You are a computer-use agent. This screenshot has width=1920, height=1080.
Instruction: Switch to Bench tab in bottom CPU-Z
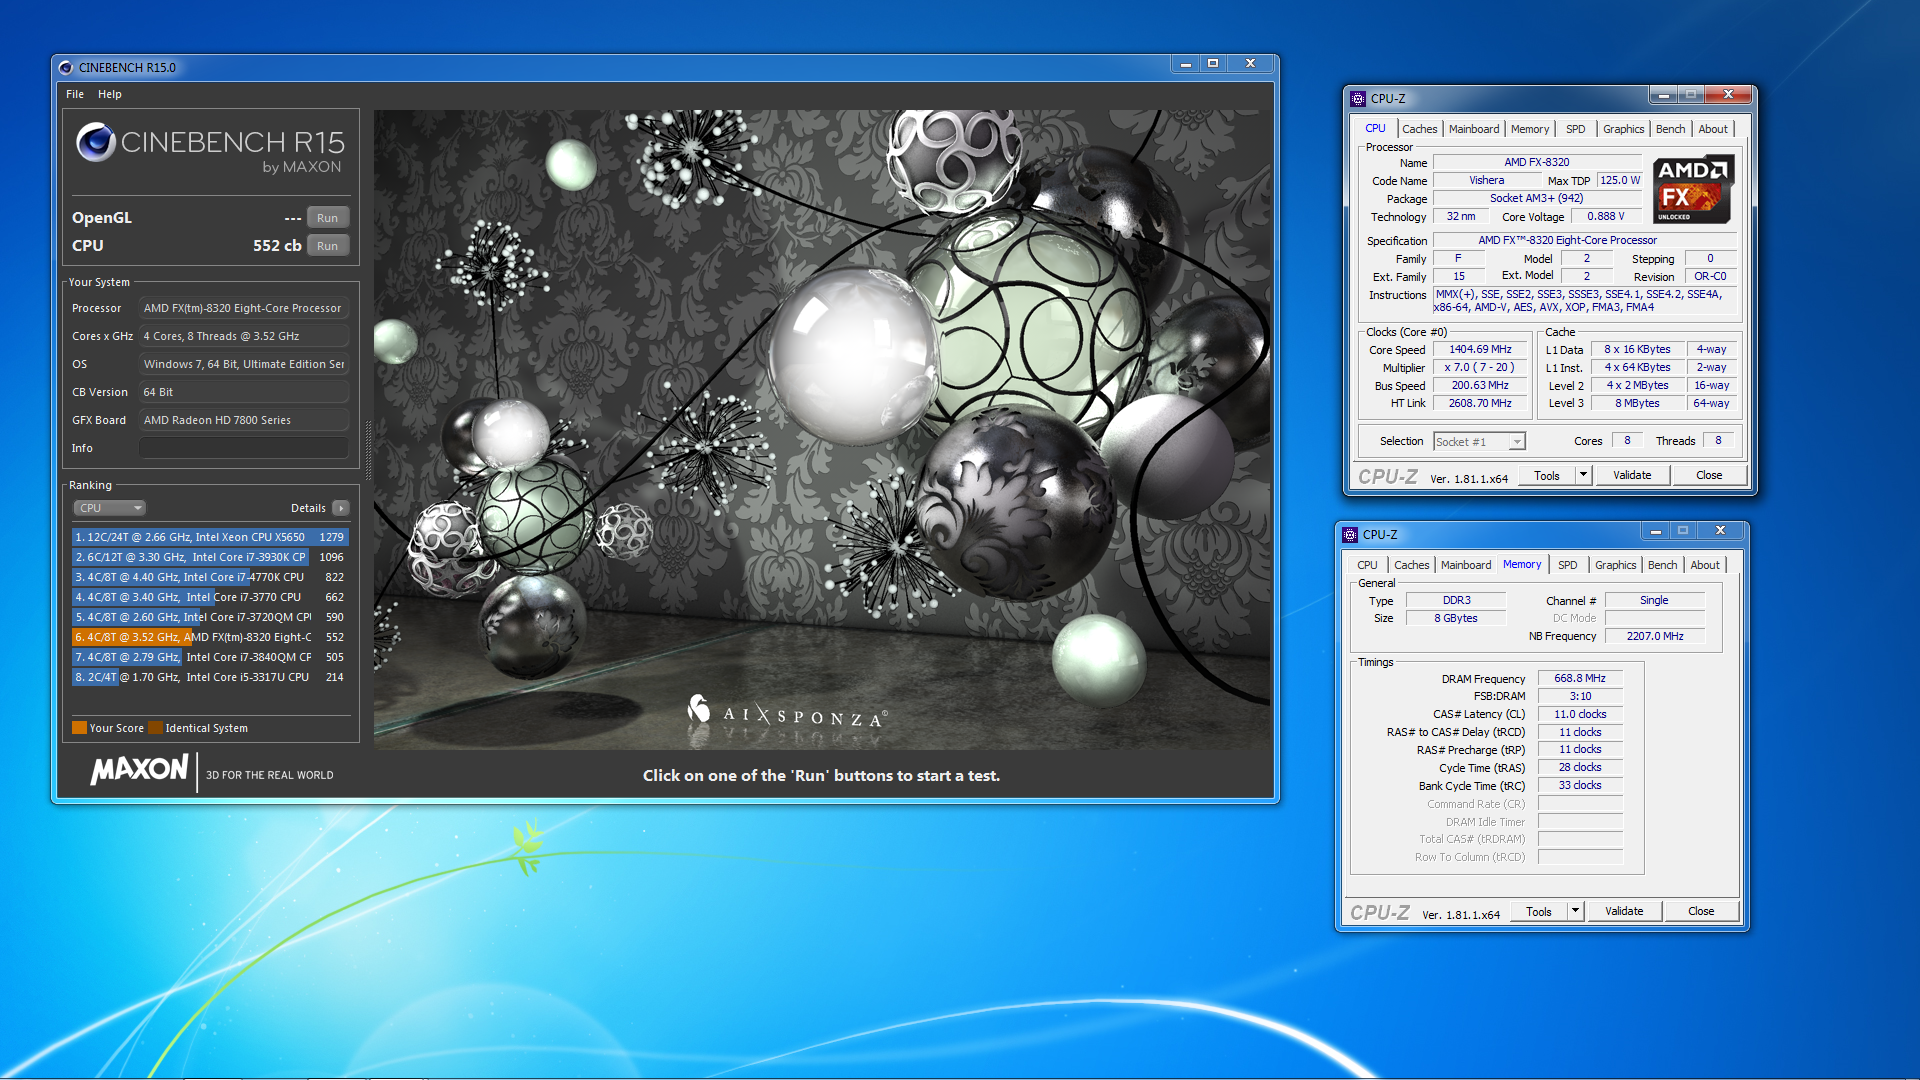[1662, 565]
